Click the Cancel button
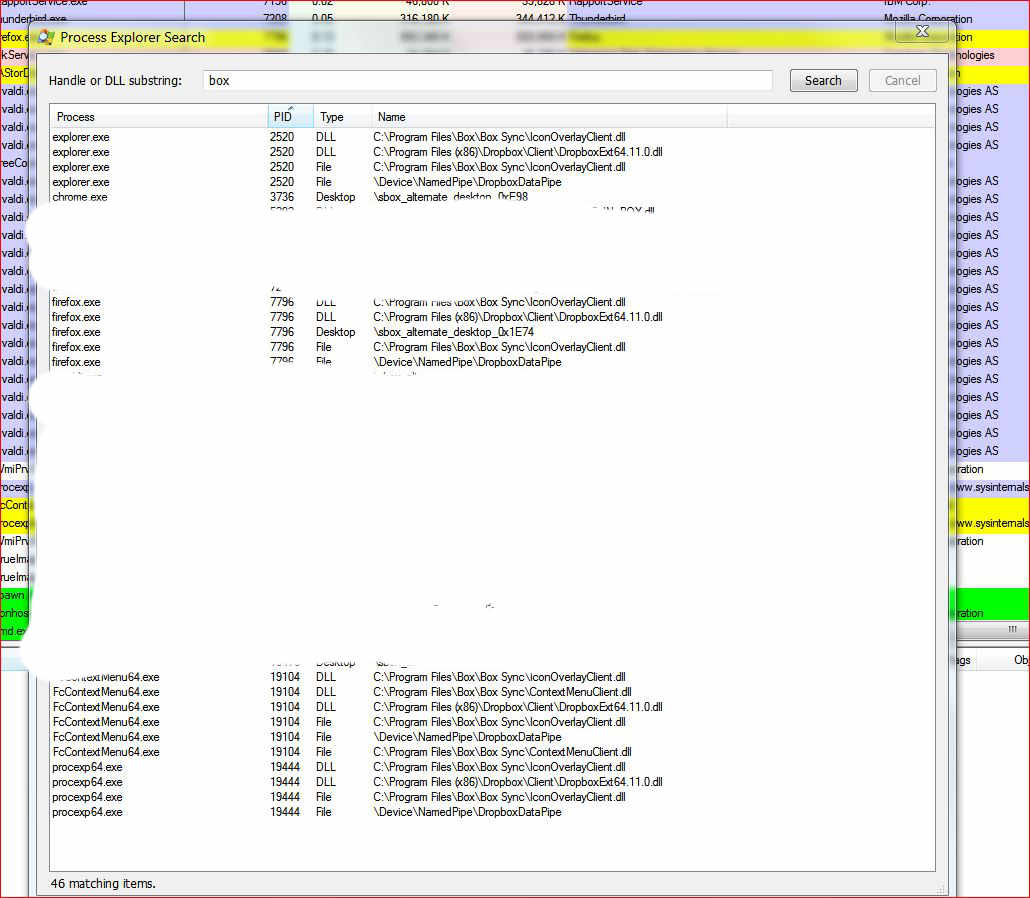 [x=902, y=80]
